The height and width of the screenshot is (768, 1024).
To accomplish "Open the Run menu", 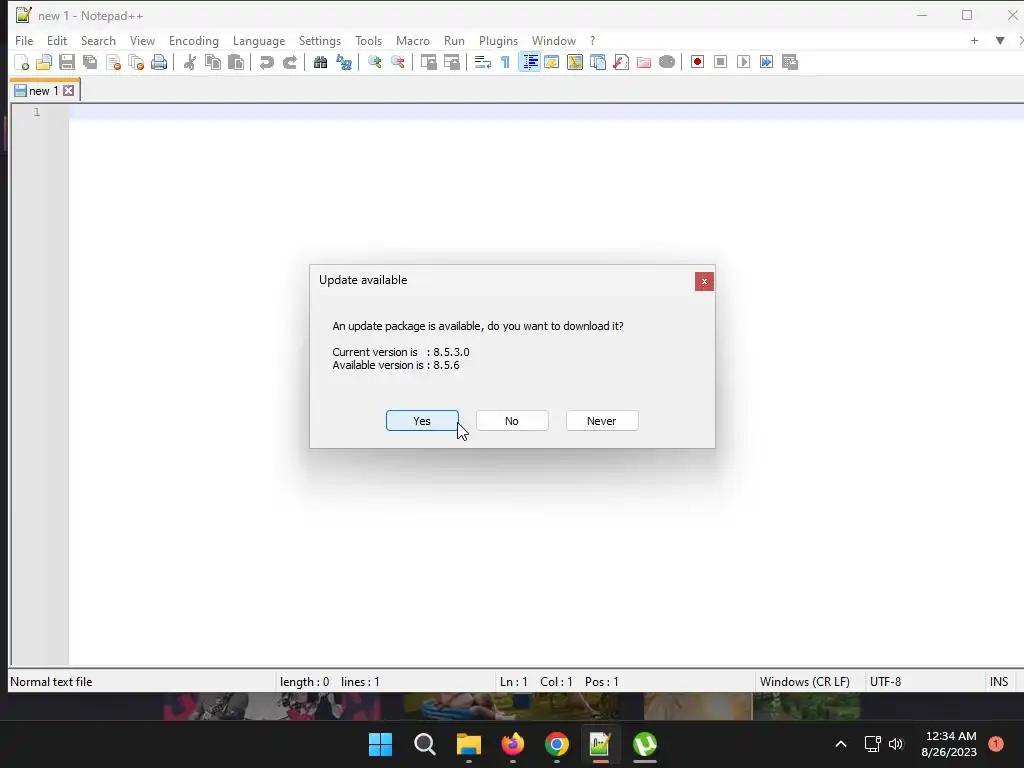I will tap(455, 40).
